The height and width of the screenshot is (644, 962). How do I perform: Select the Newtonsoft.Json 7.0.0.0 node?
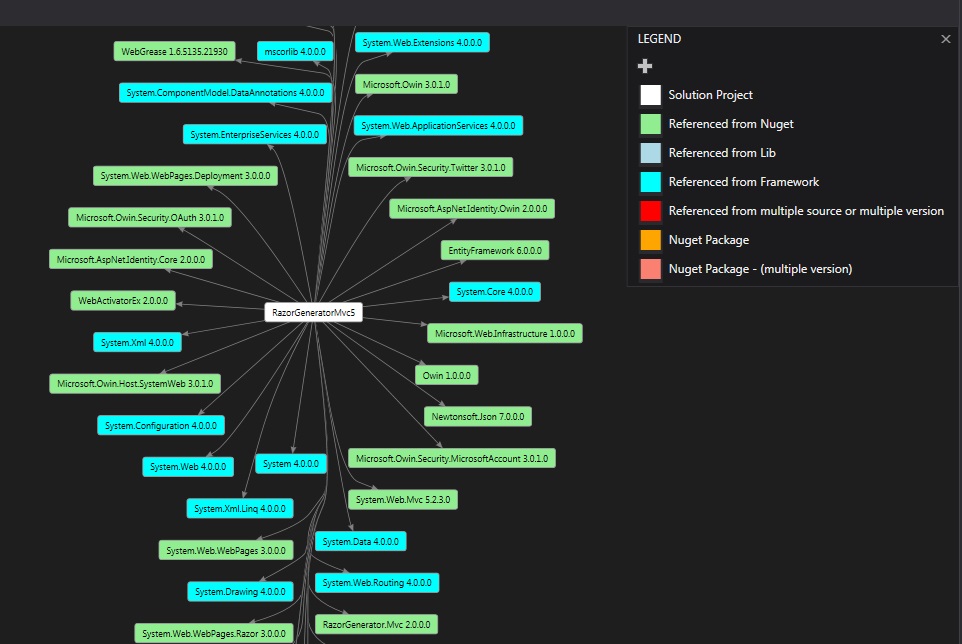478,416
